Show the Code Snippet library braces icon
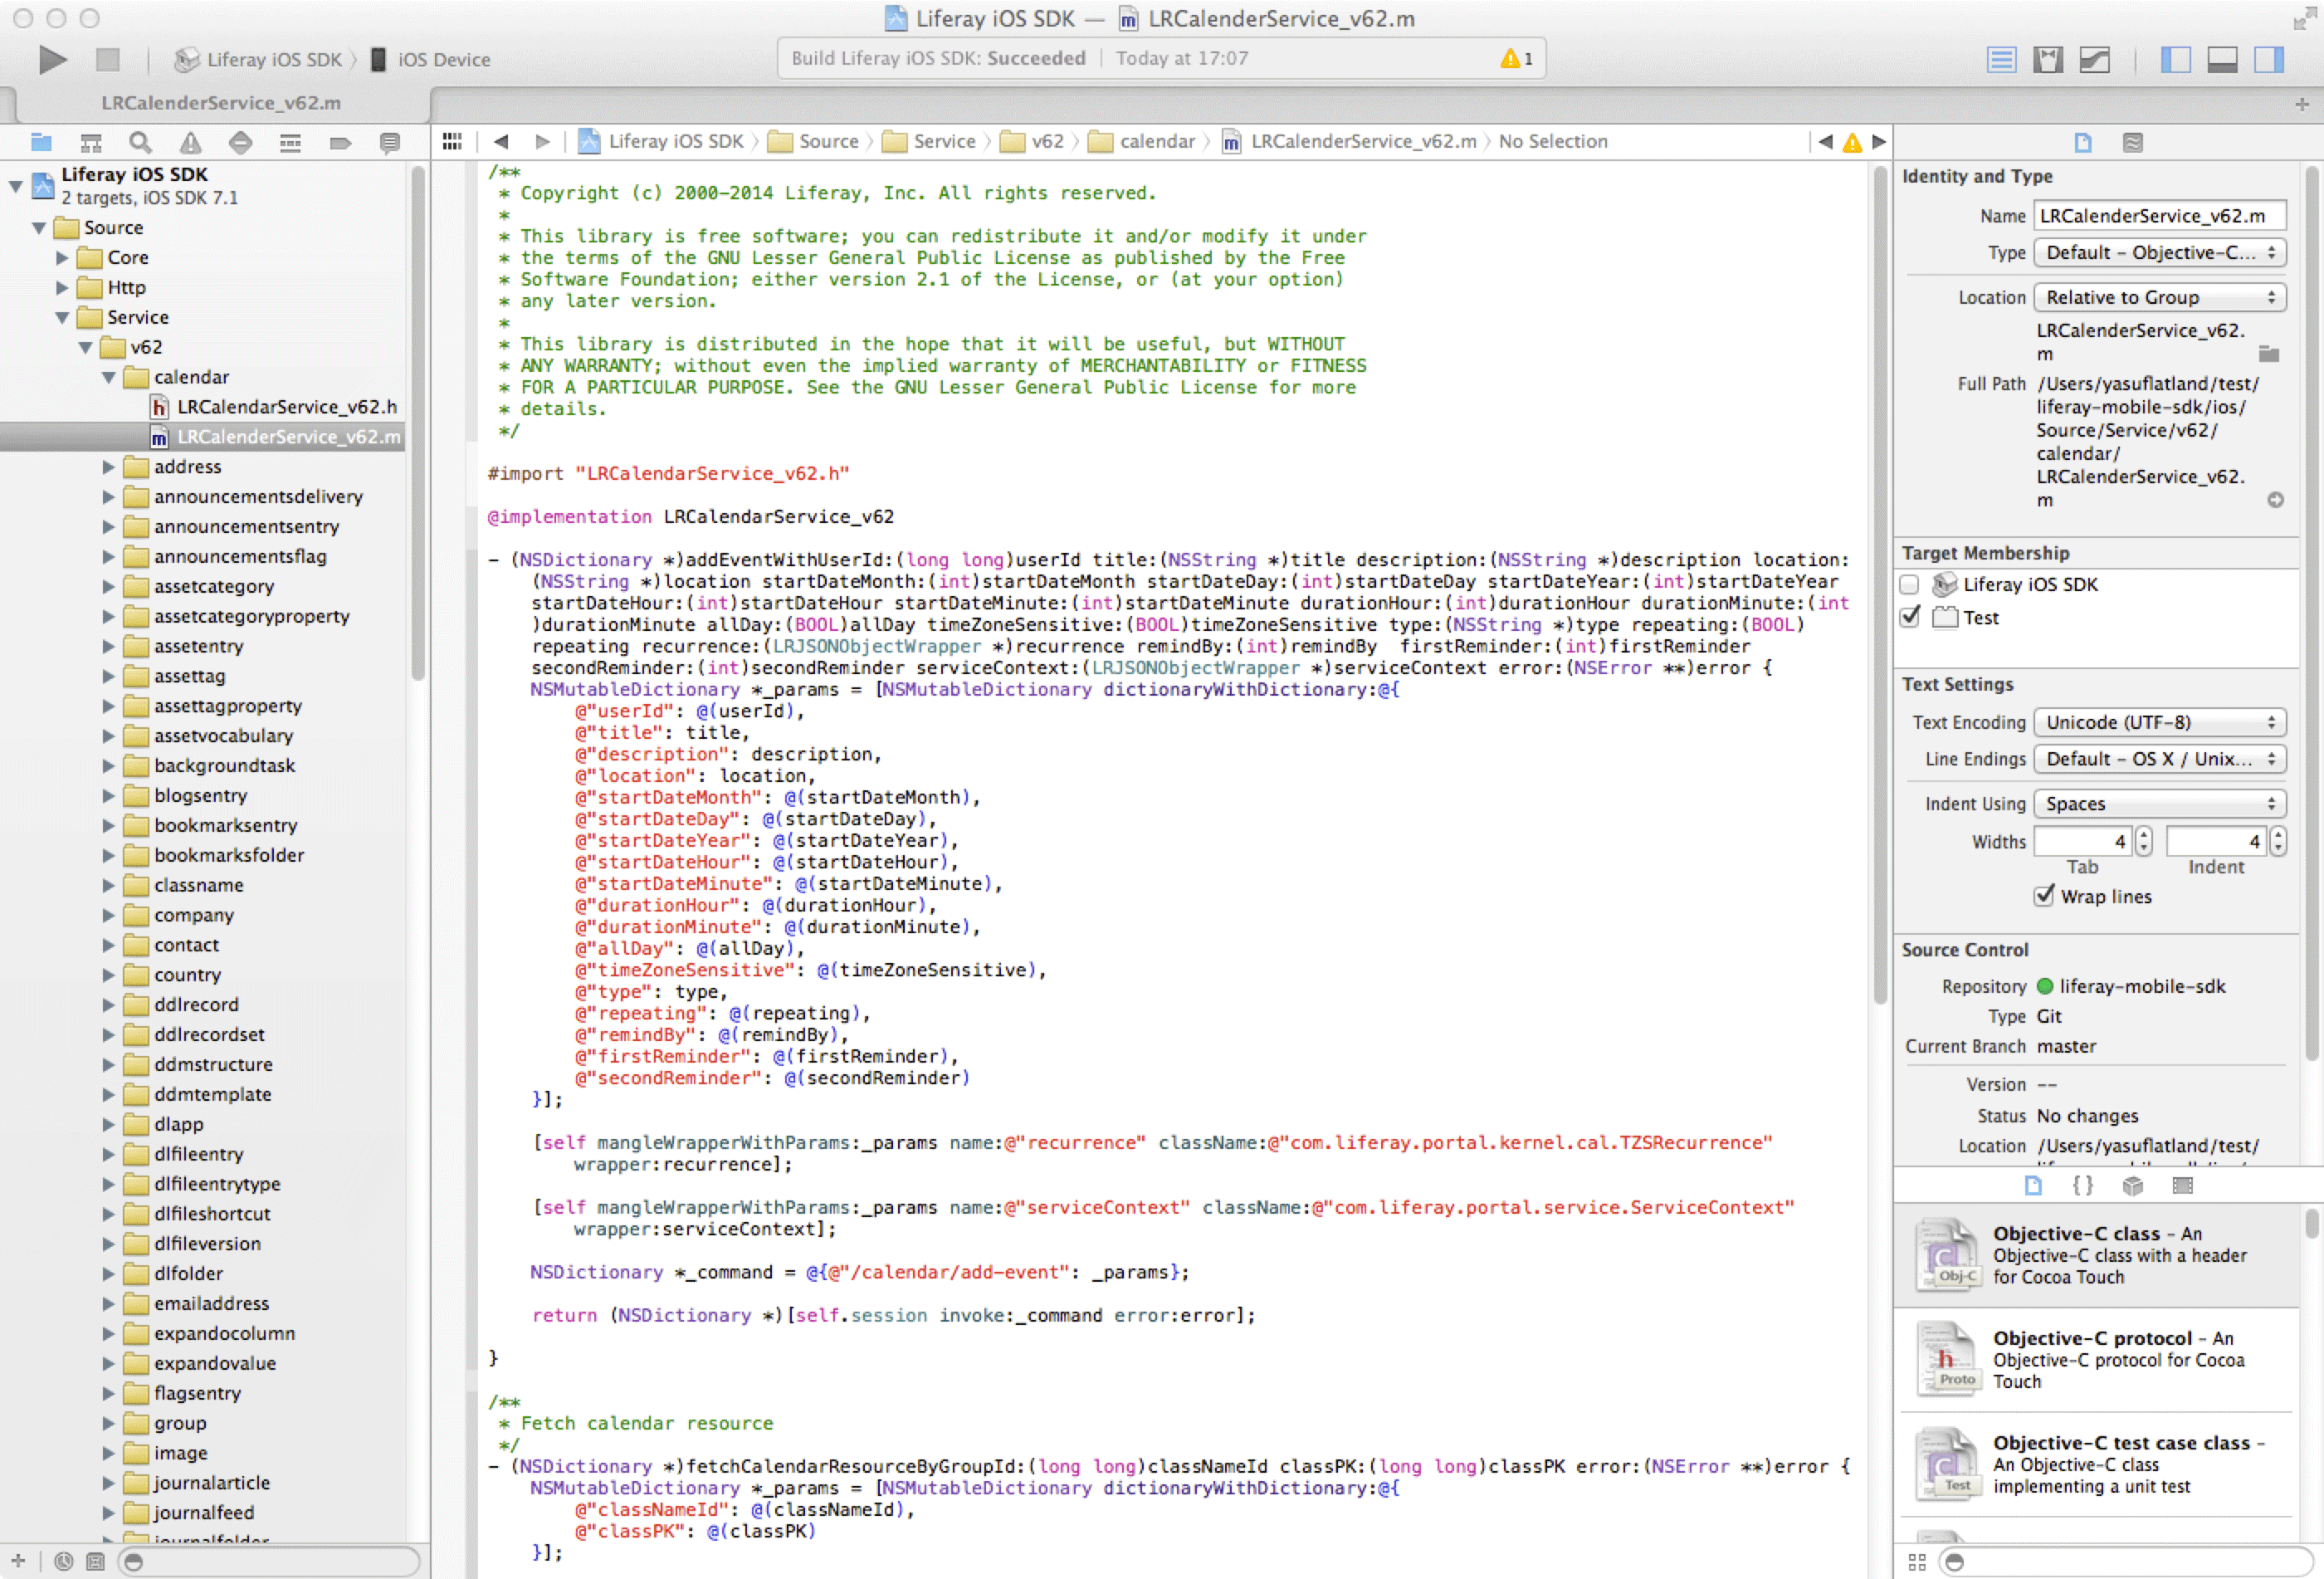 (2082, 1185)
